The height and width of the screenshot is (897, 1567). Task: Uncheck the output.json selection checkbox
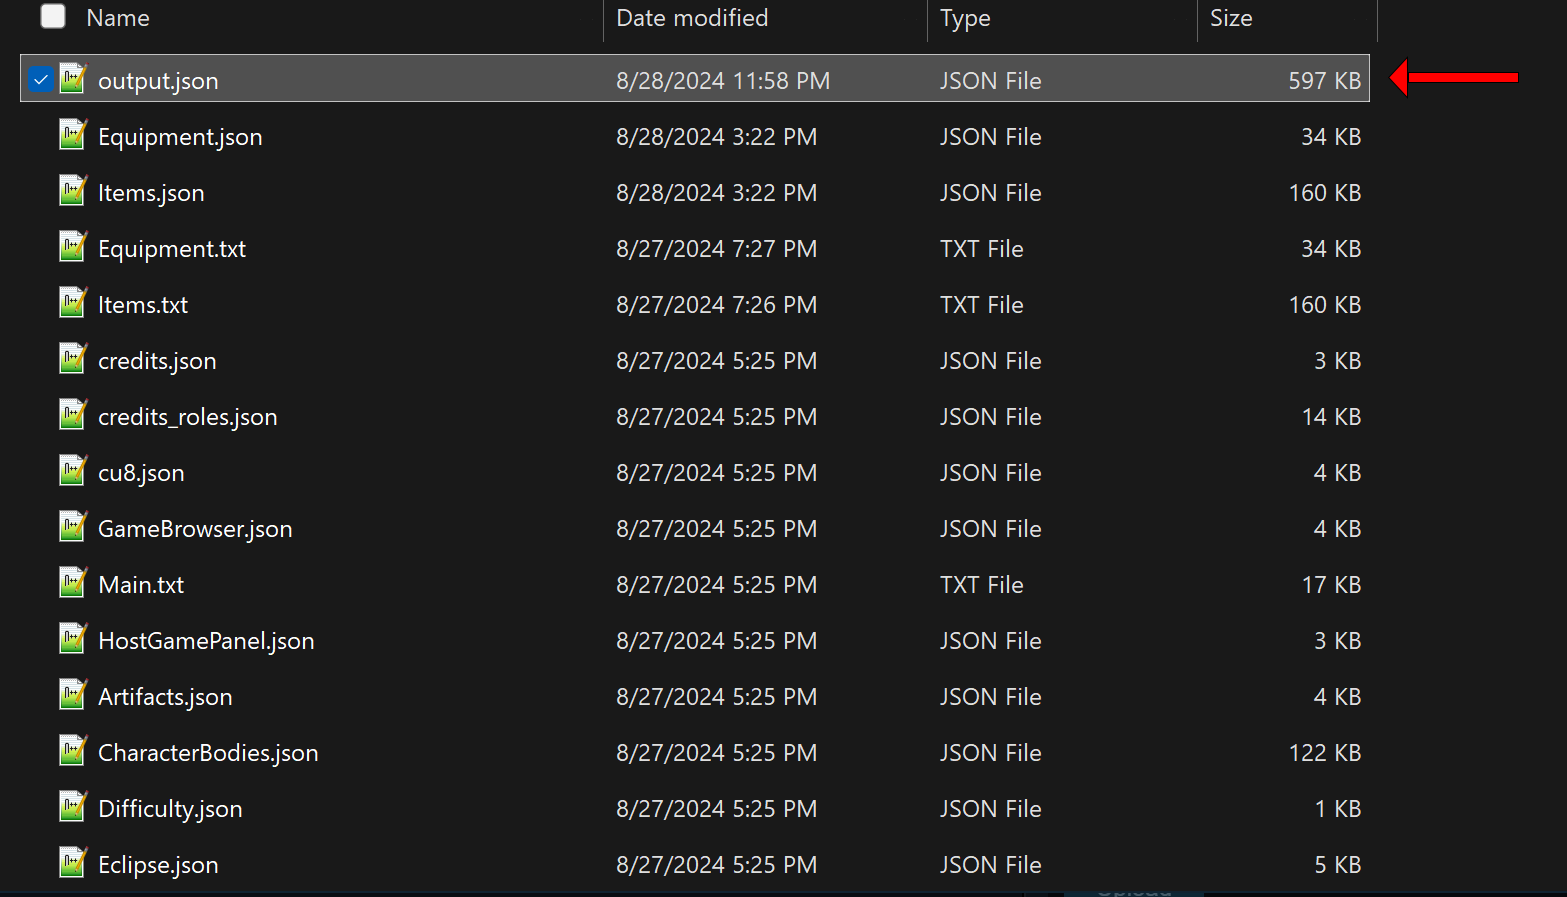point(40,79)
